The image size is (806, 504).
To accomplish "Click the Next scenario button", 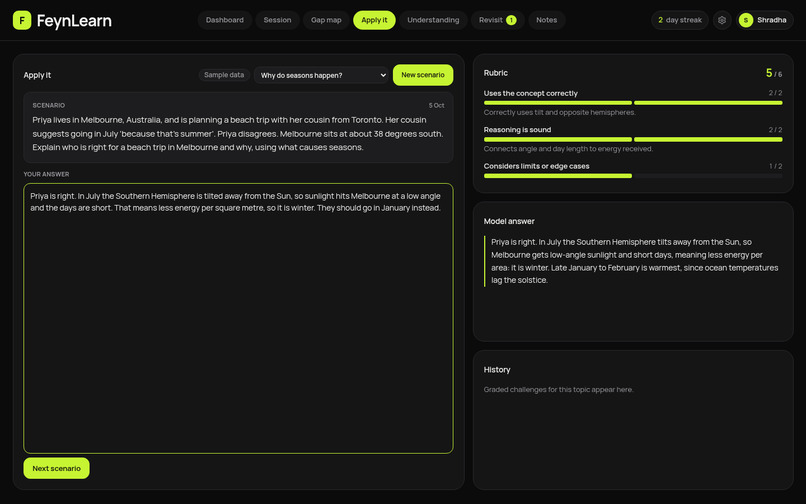I will [x=57, y=468].
